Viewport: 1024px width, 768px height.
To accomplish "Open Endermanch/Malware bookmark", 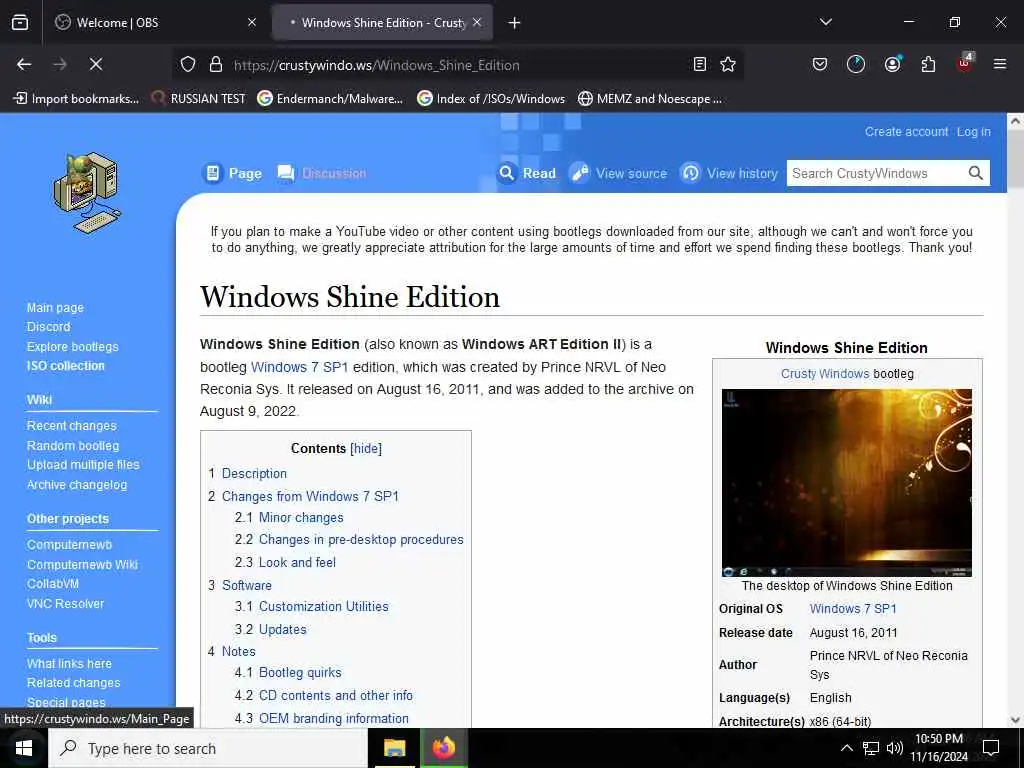I will (x=330, y=99).
